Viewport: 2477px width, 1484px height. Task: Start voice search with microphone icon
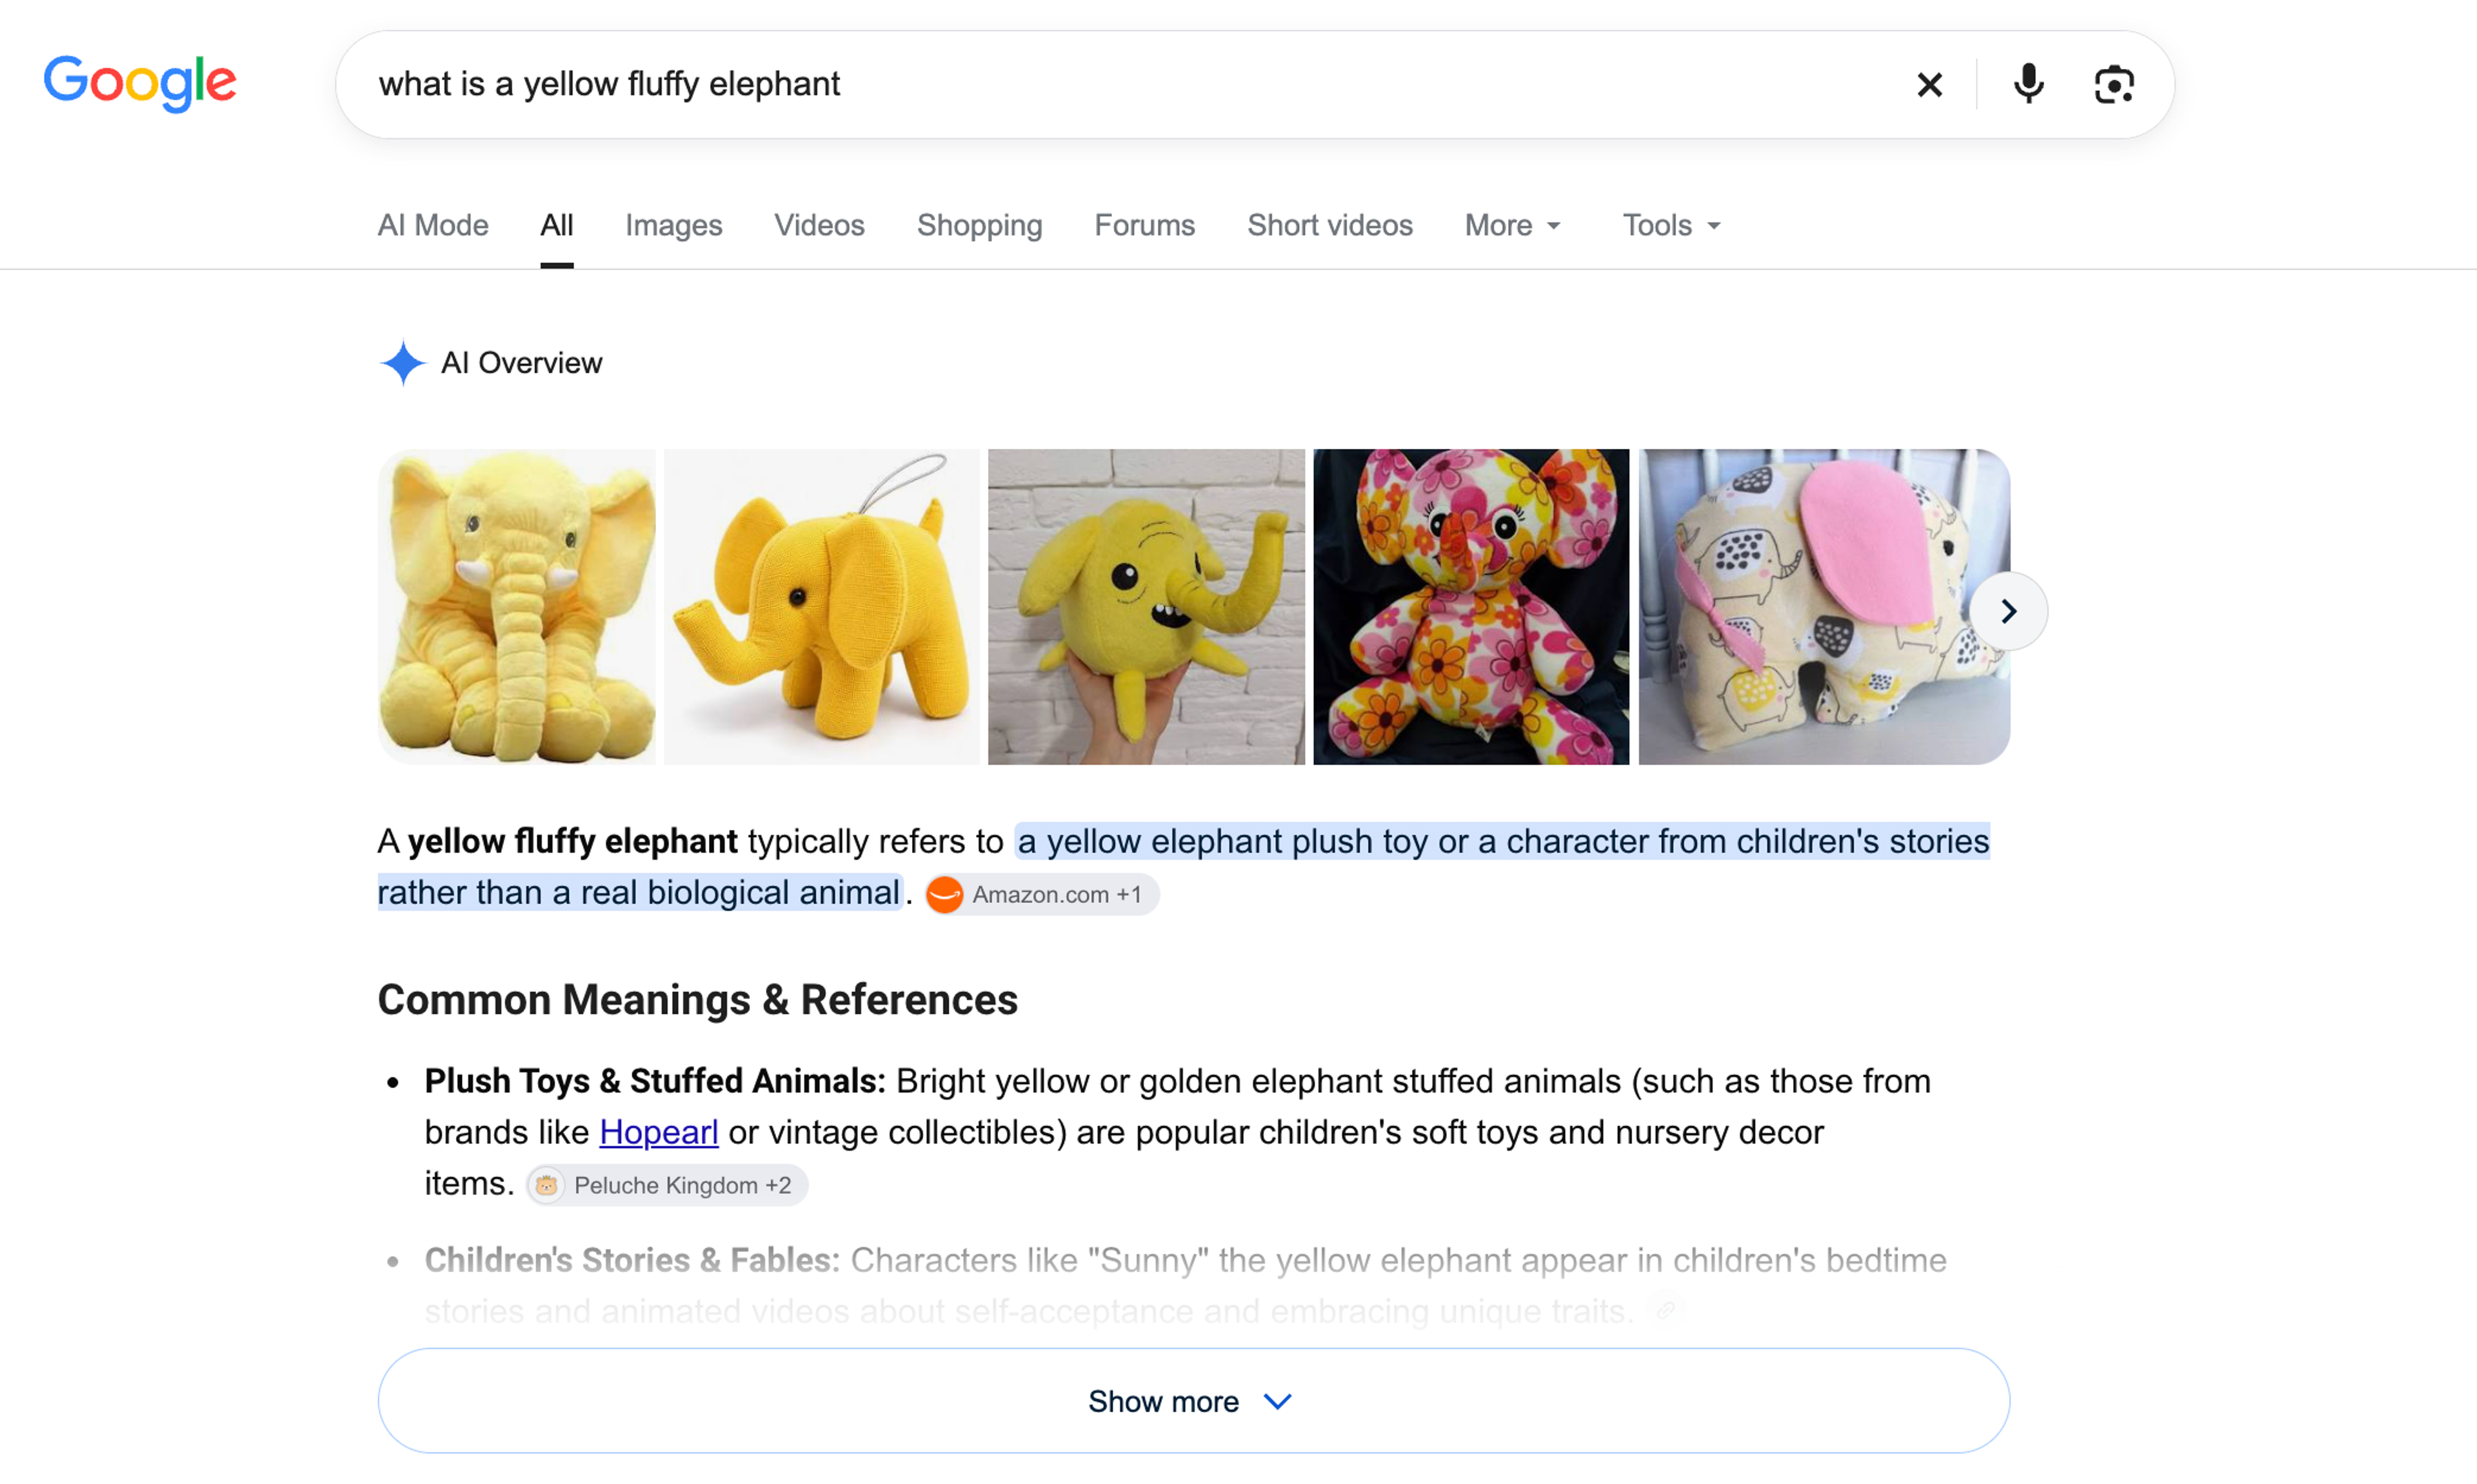(2028, 85)
